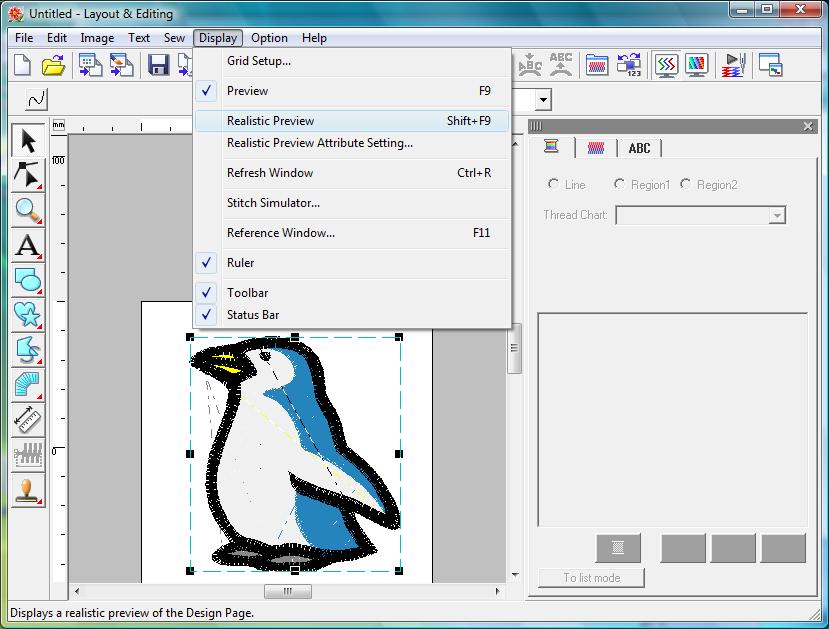This screenshot has height=629, width=829.
Task: Select the Text tool
Action: (x=27, y=245)
